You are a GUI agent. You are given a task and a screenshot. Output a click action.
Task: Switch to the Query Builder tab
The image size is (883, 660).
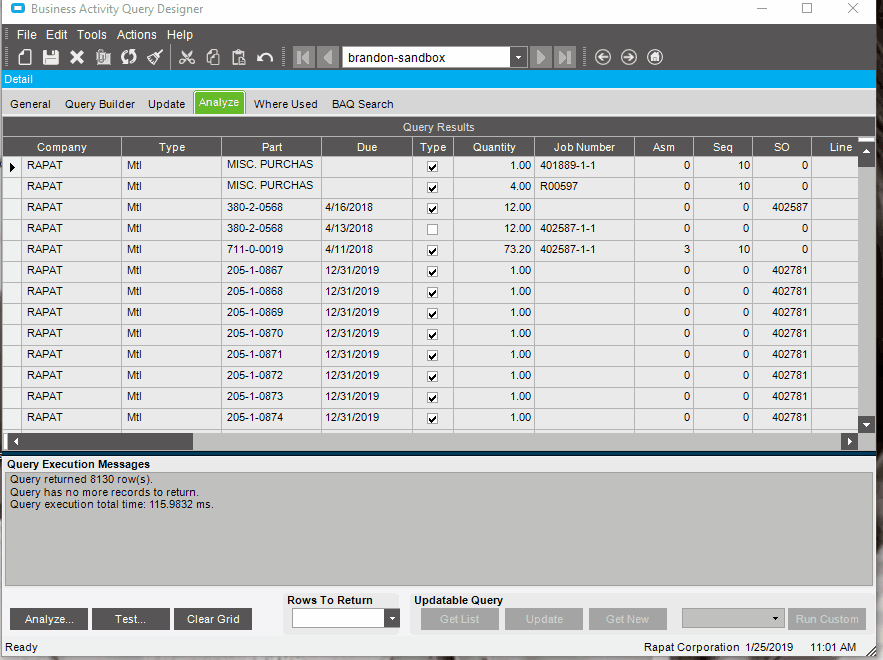click(100, 104)
